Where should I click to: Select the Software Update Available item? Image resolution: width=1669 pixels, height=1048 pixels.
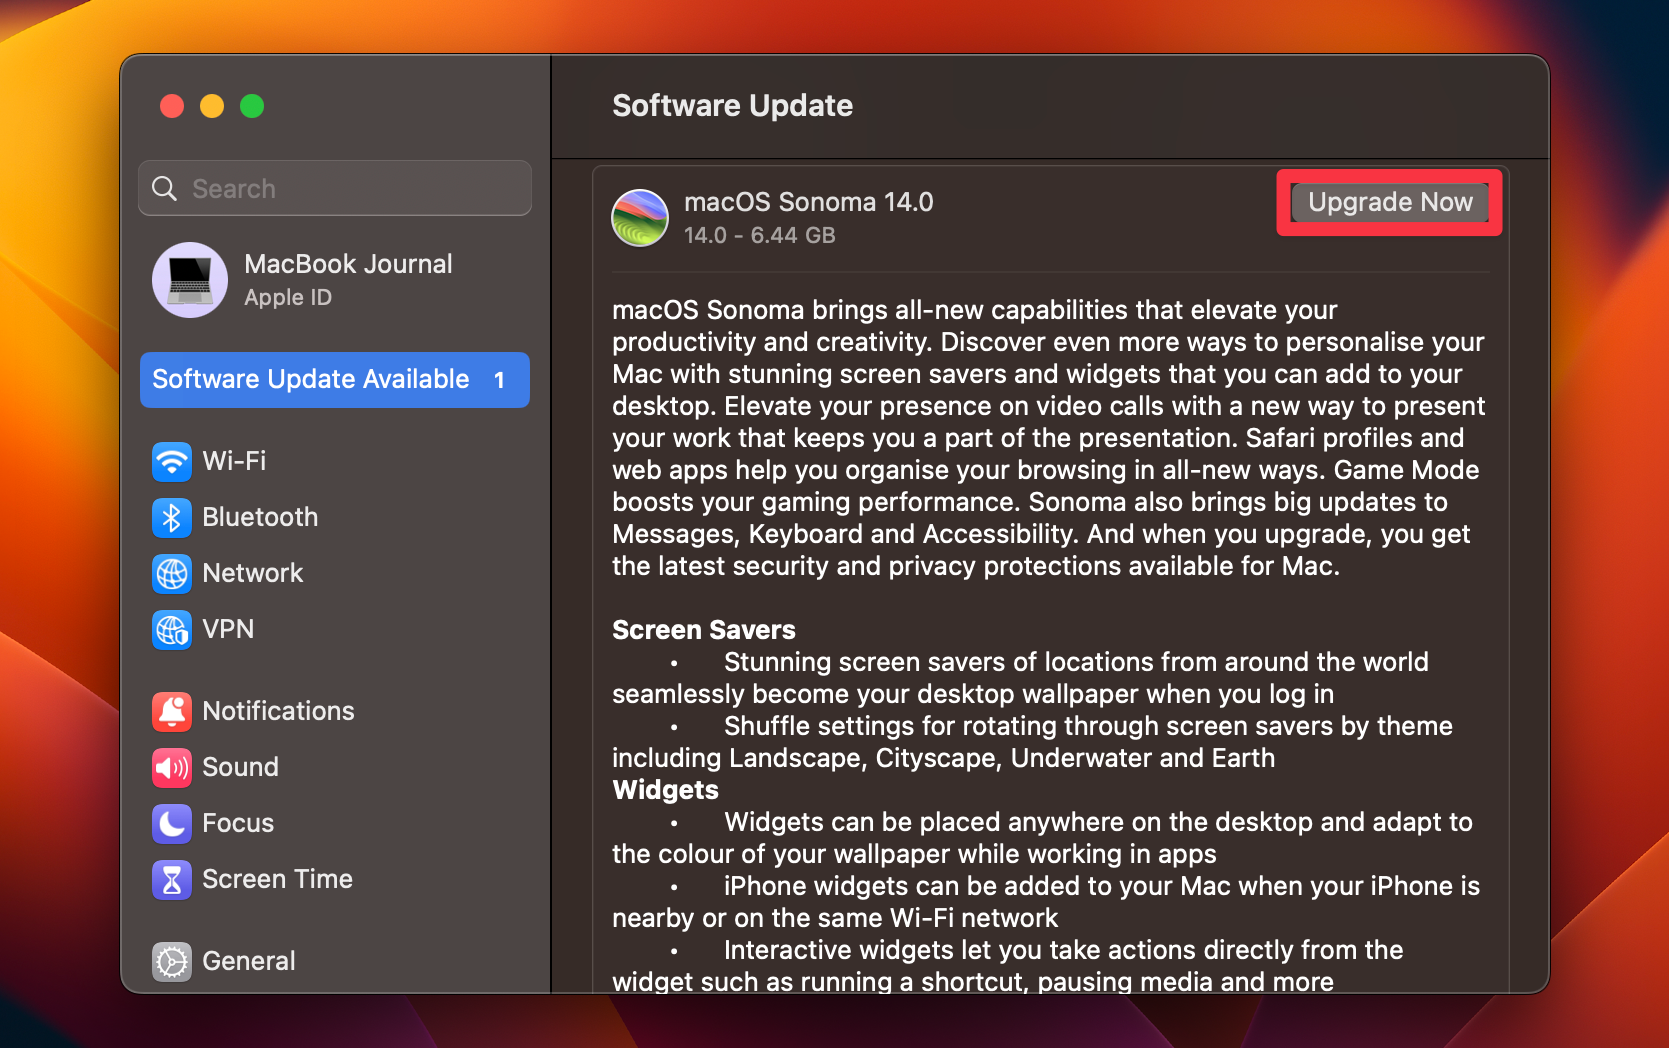point(310,379)
